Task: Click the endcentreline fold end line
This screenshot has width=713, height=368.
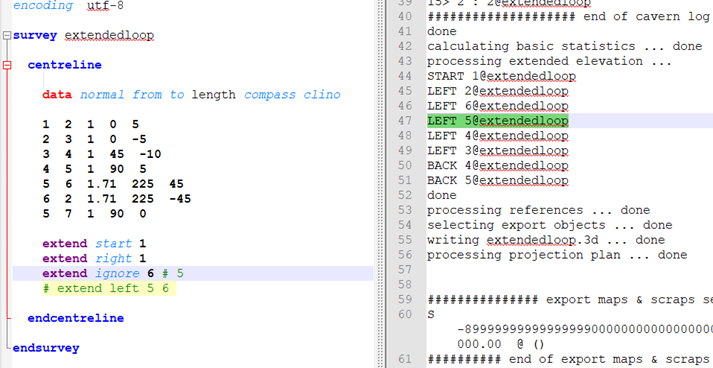Action: point(75,318)
